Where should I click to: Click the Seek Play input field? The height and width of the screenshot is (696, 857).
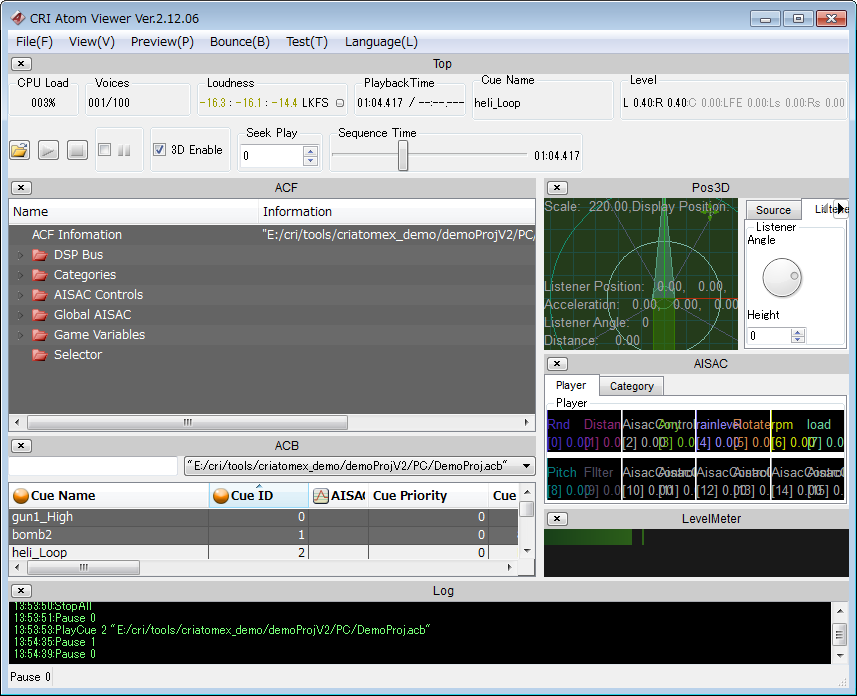coord(272,156)
